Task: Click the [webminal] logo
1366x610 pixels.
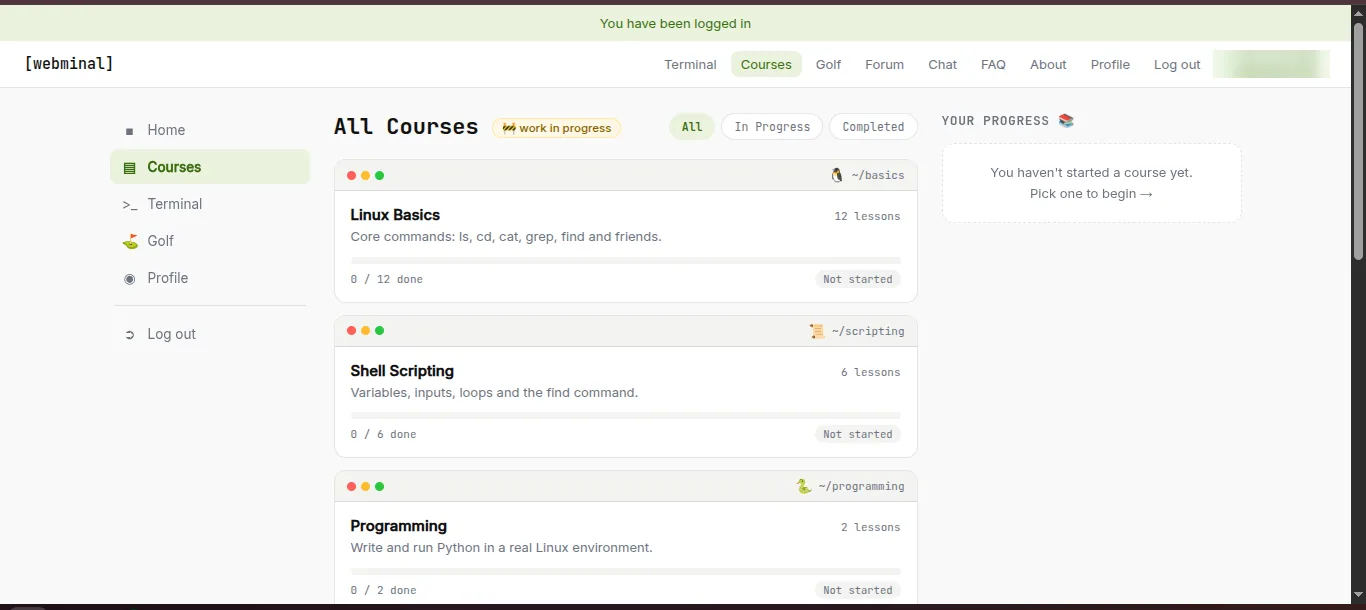Action: point(69,63)
